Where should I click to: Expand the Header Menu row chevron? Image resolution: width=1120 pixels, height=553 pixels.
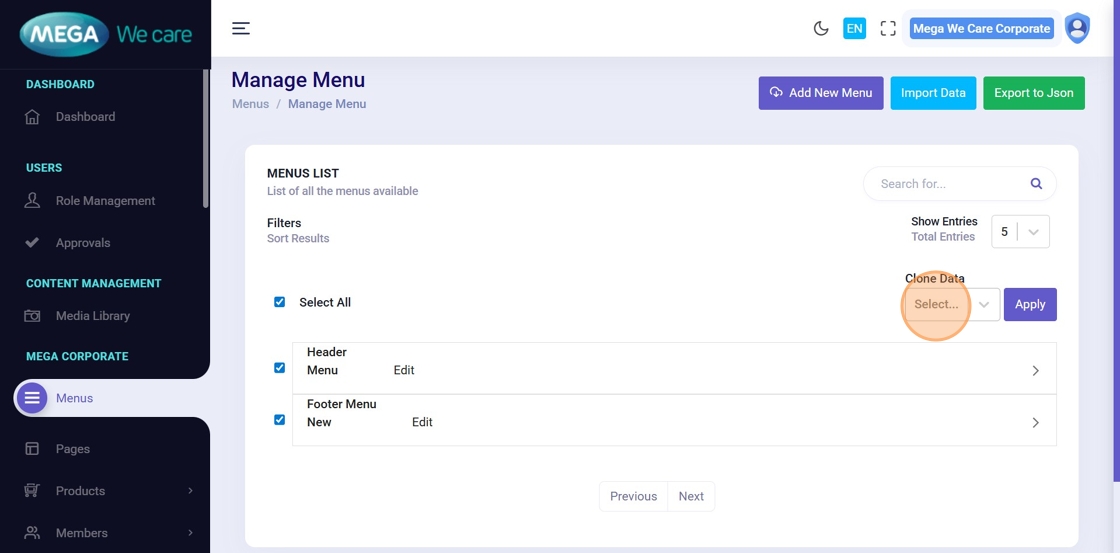point(1035,371)
